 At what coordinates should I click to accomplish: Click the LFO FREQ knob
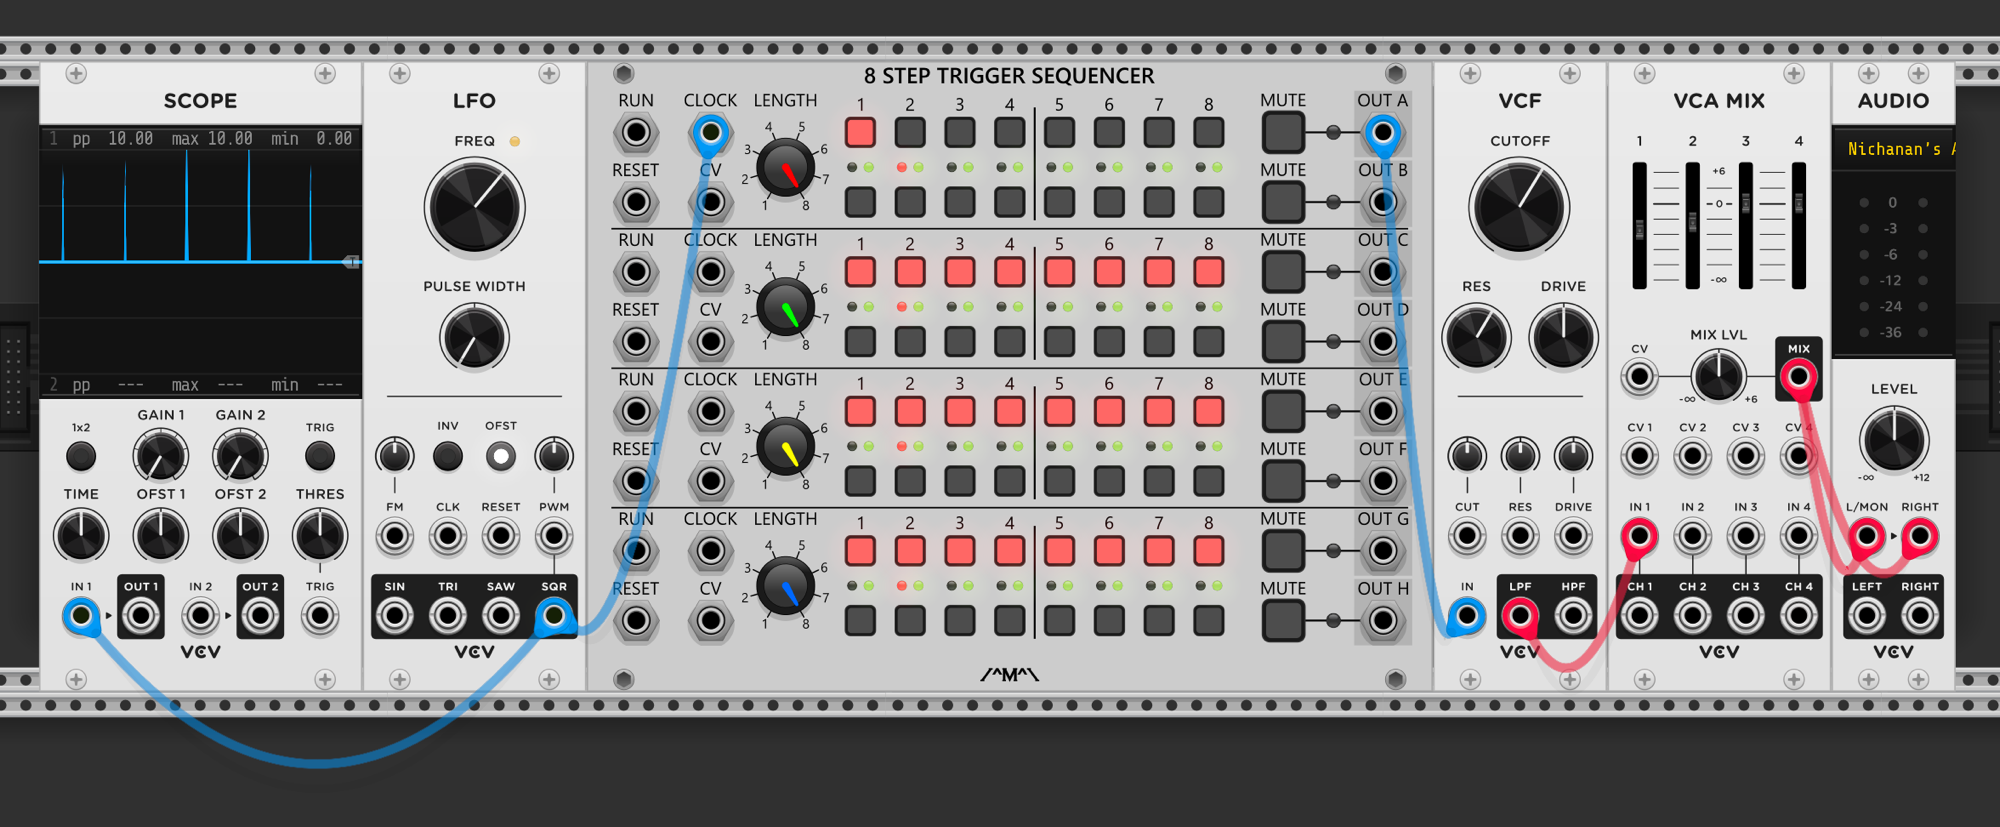coord(474,208)
